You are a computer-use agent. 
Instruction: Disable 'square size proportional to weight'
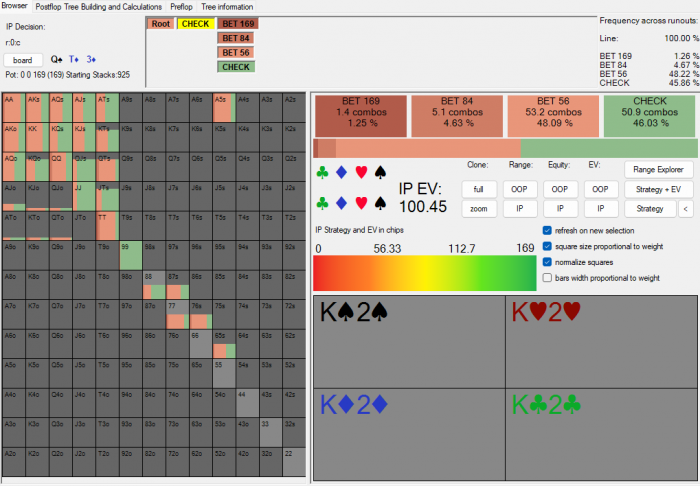coord(547,246)
